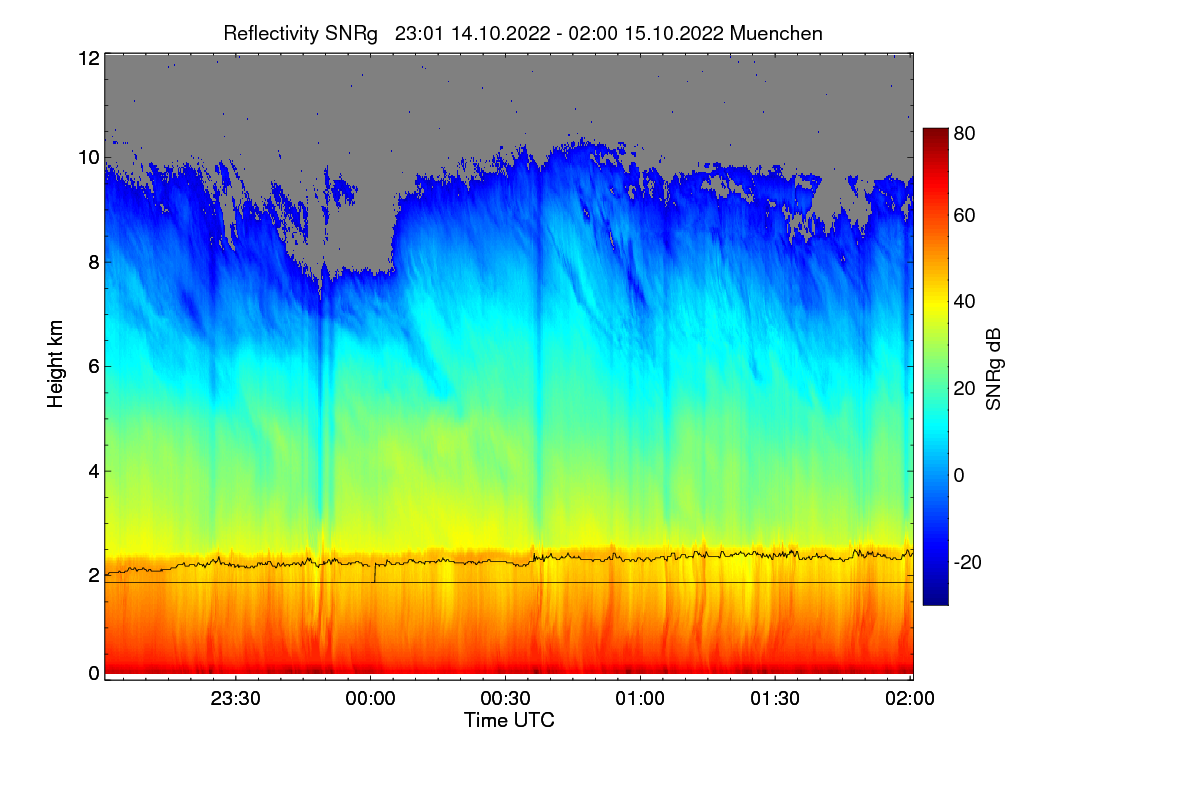1200x800 pixels.
Task: Click the colorbar value 0
Action: click(960, 475)
